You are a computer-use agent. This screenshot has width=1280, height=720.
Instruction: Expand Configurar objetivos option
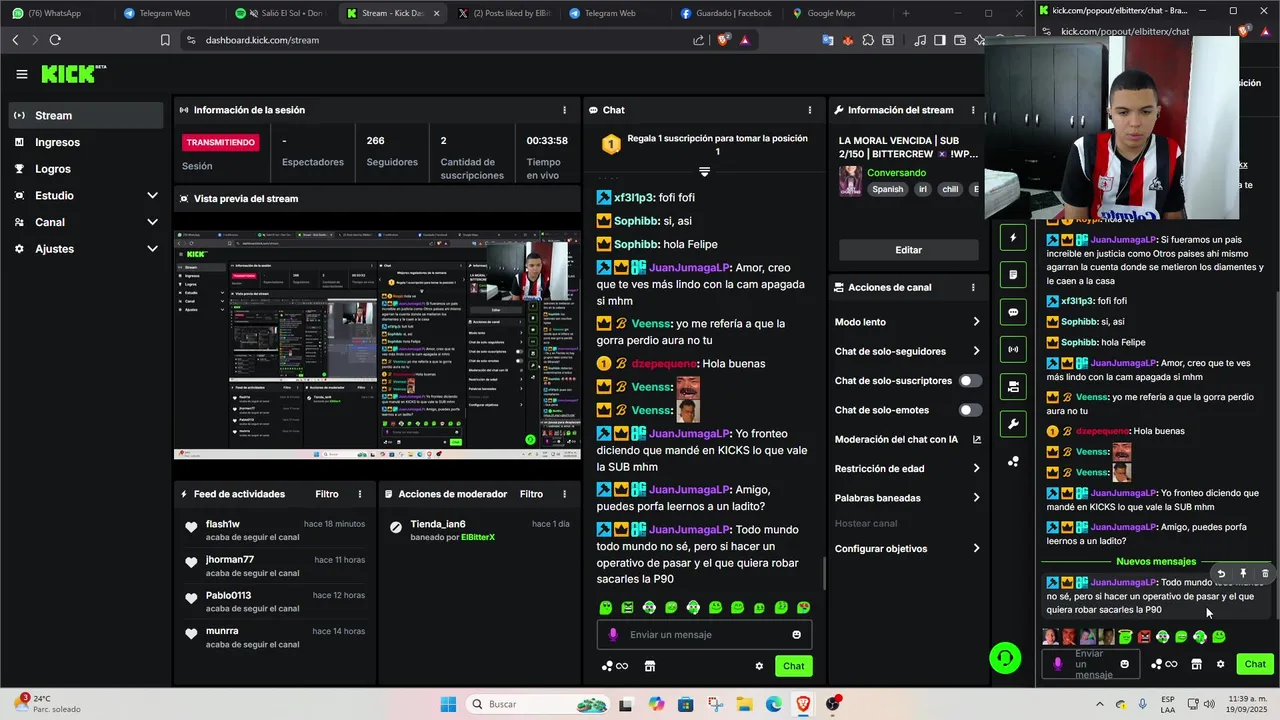[908, 548]
